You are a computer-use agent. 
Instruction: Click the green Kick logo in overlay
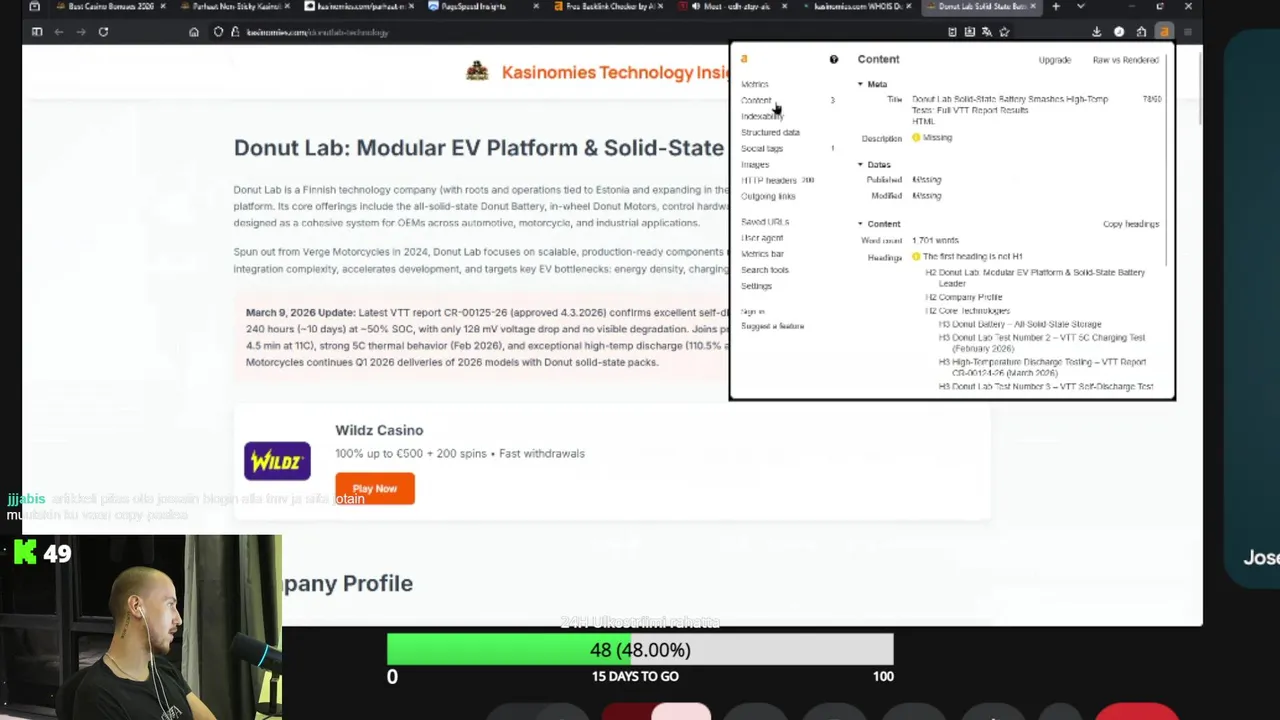pos(25,552)
